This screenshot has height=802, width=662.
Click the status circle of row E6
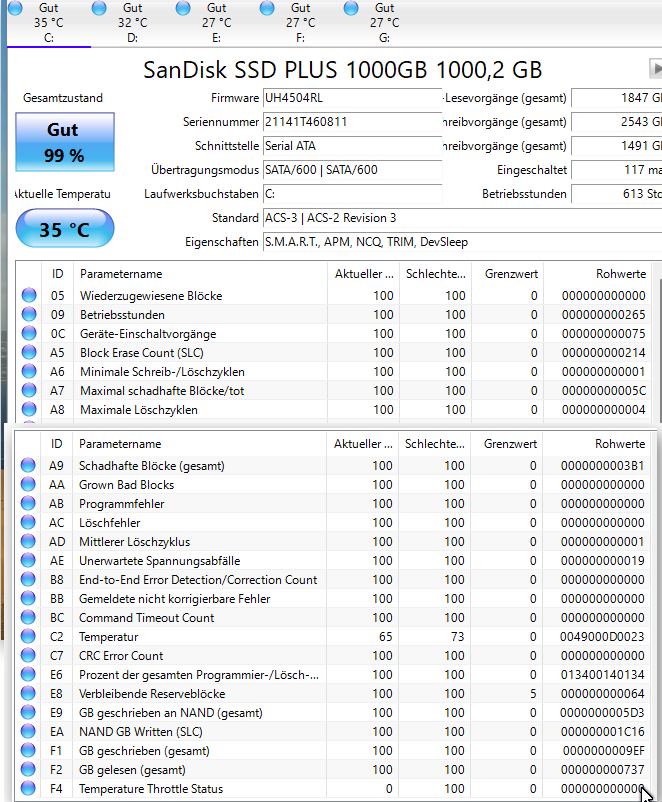28,674
